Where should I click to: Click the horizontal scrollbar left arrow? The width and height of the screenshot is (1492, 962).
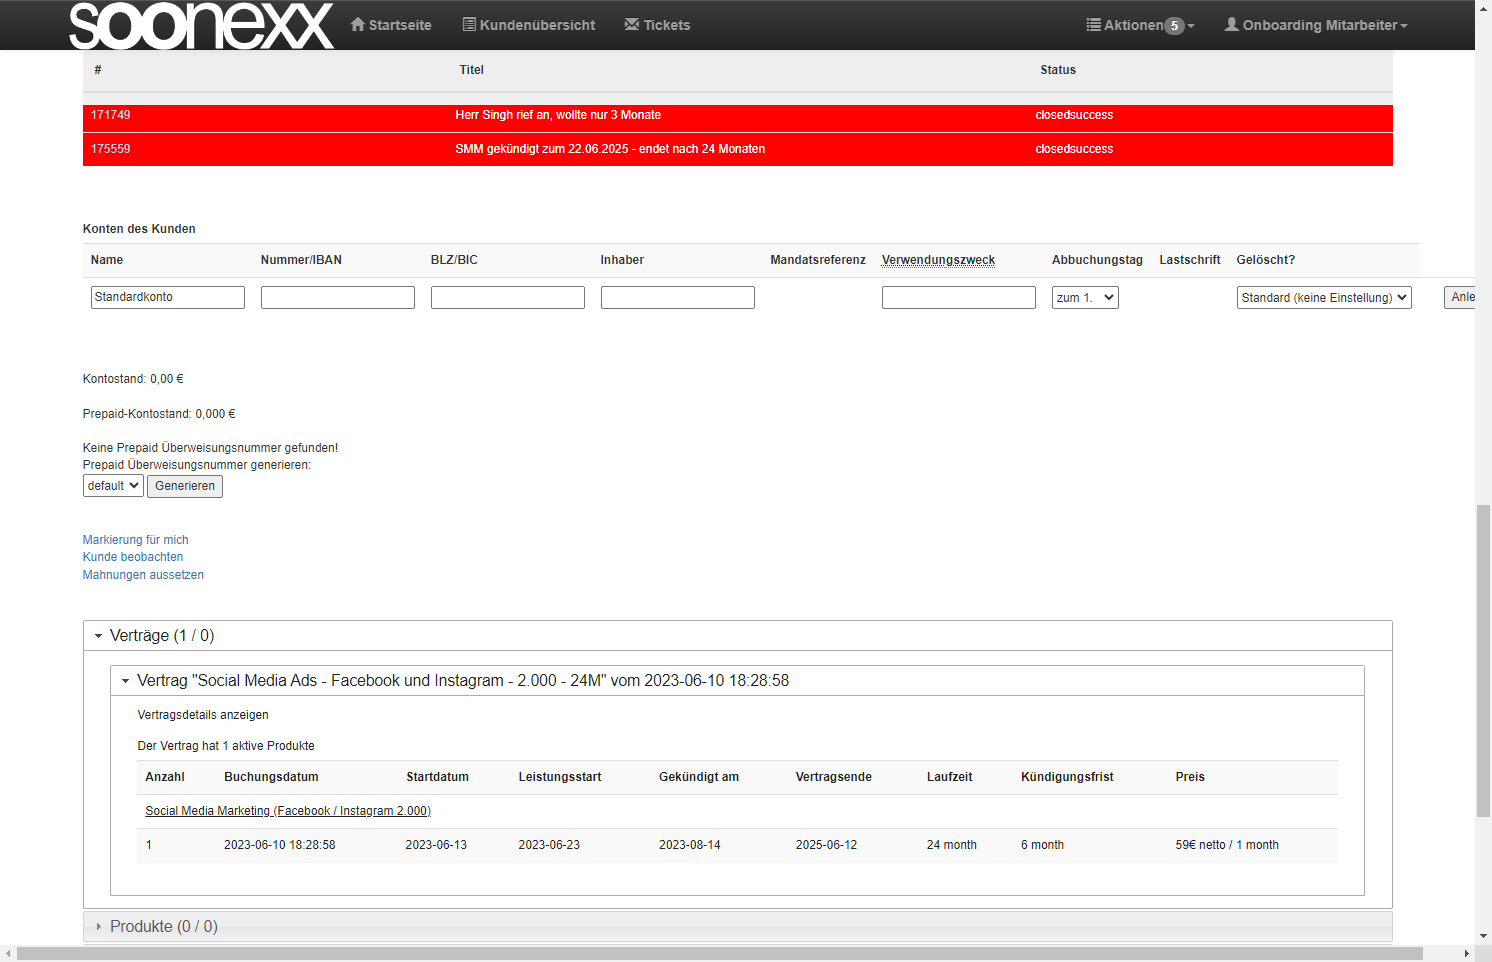click(8, 954)
